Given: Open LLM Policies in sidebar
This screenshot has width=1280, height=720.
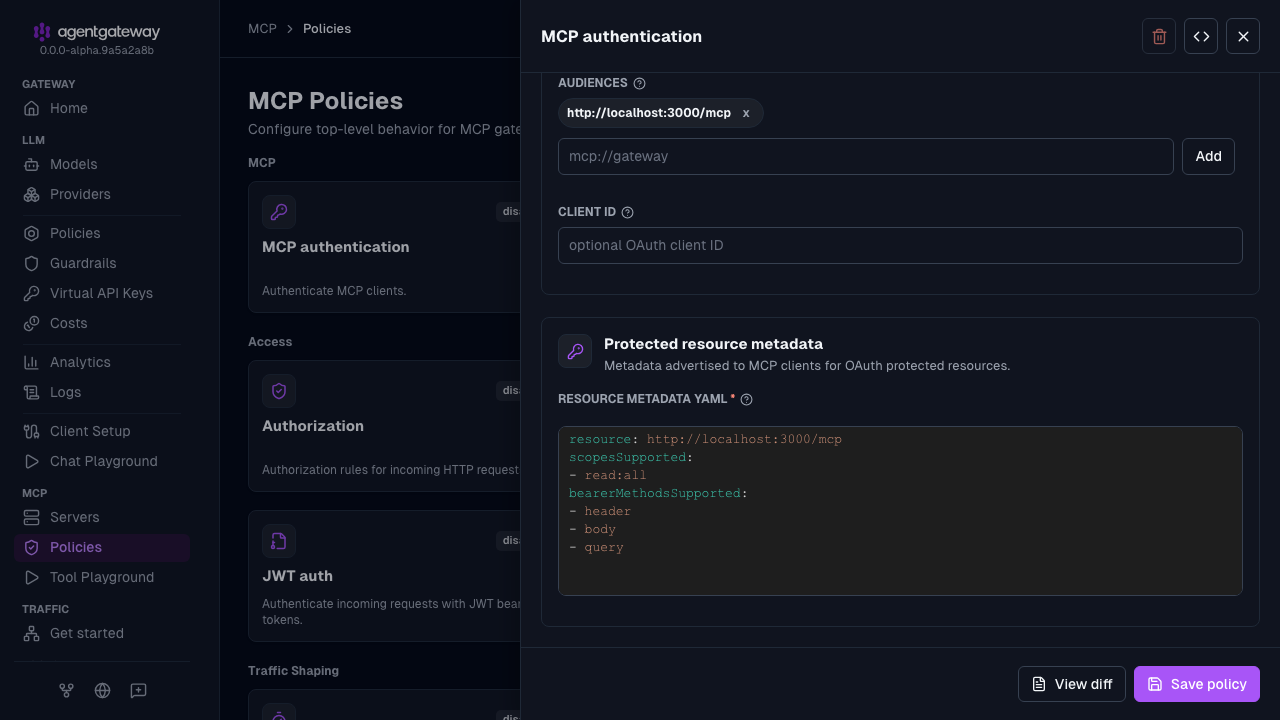Looking at the screenshot, I should (102, 233).
